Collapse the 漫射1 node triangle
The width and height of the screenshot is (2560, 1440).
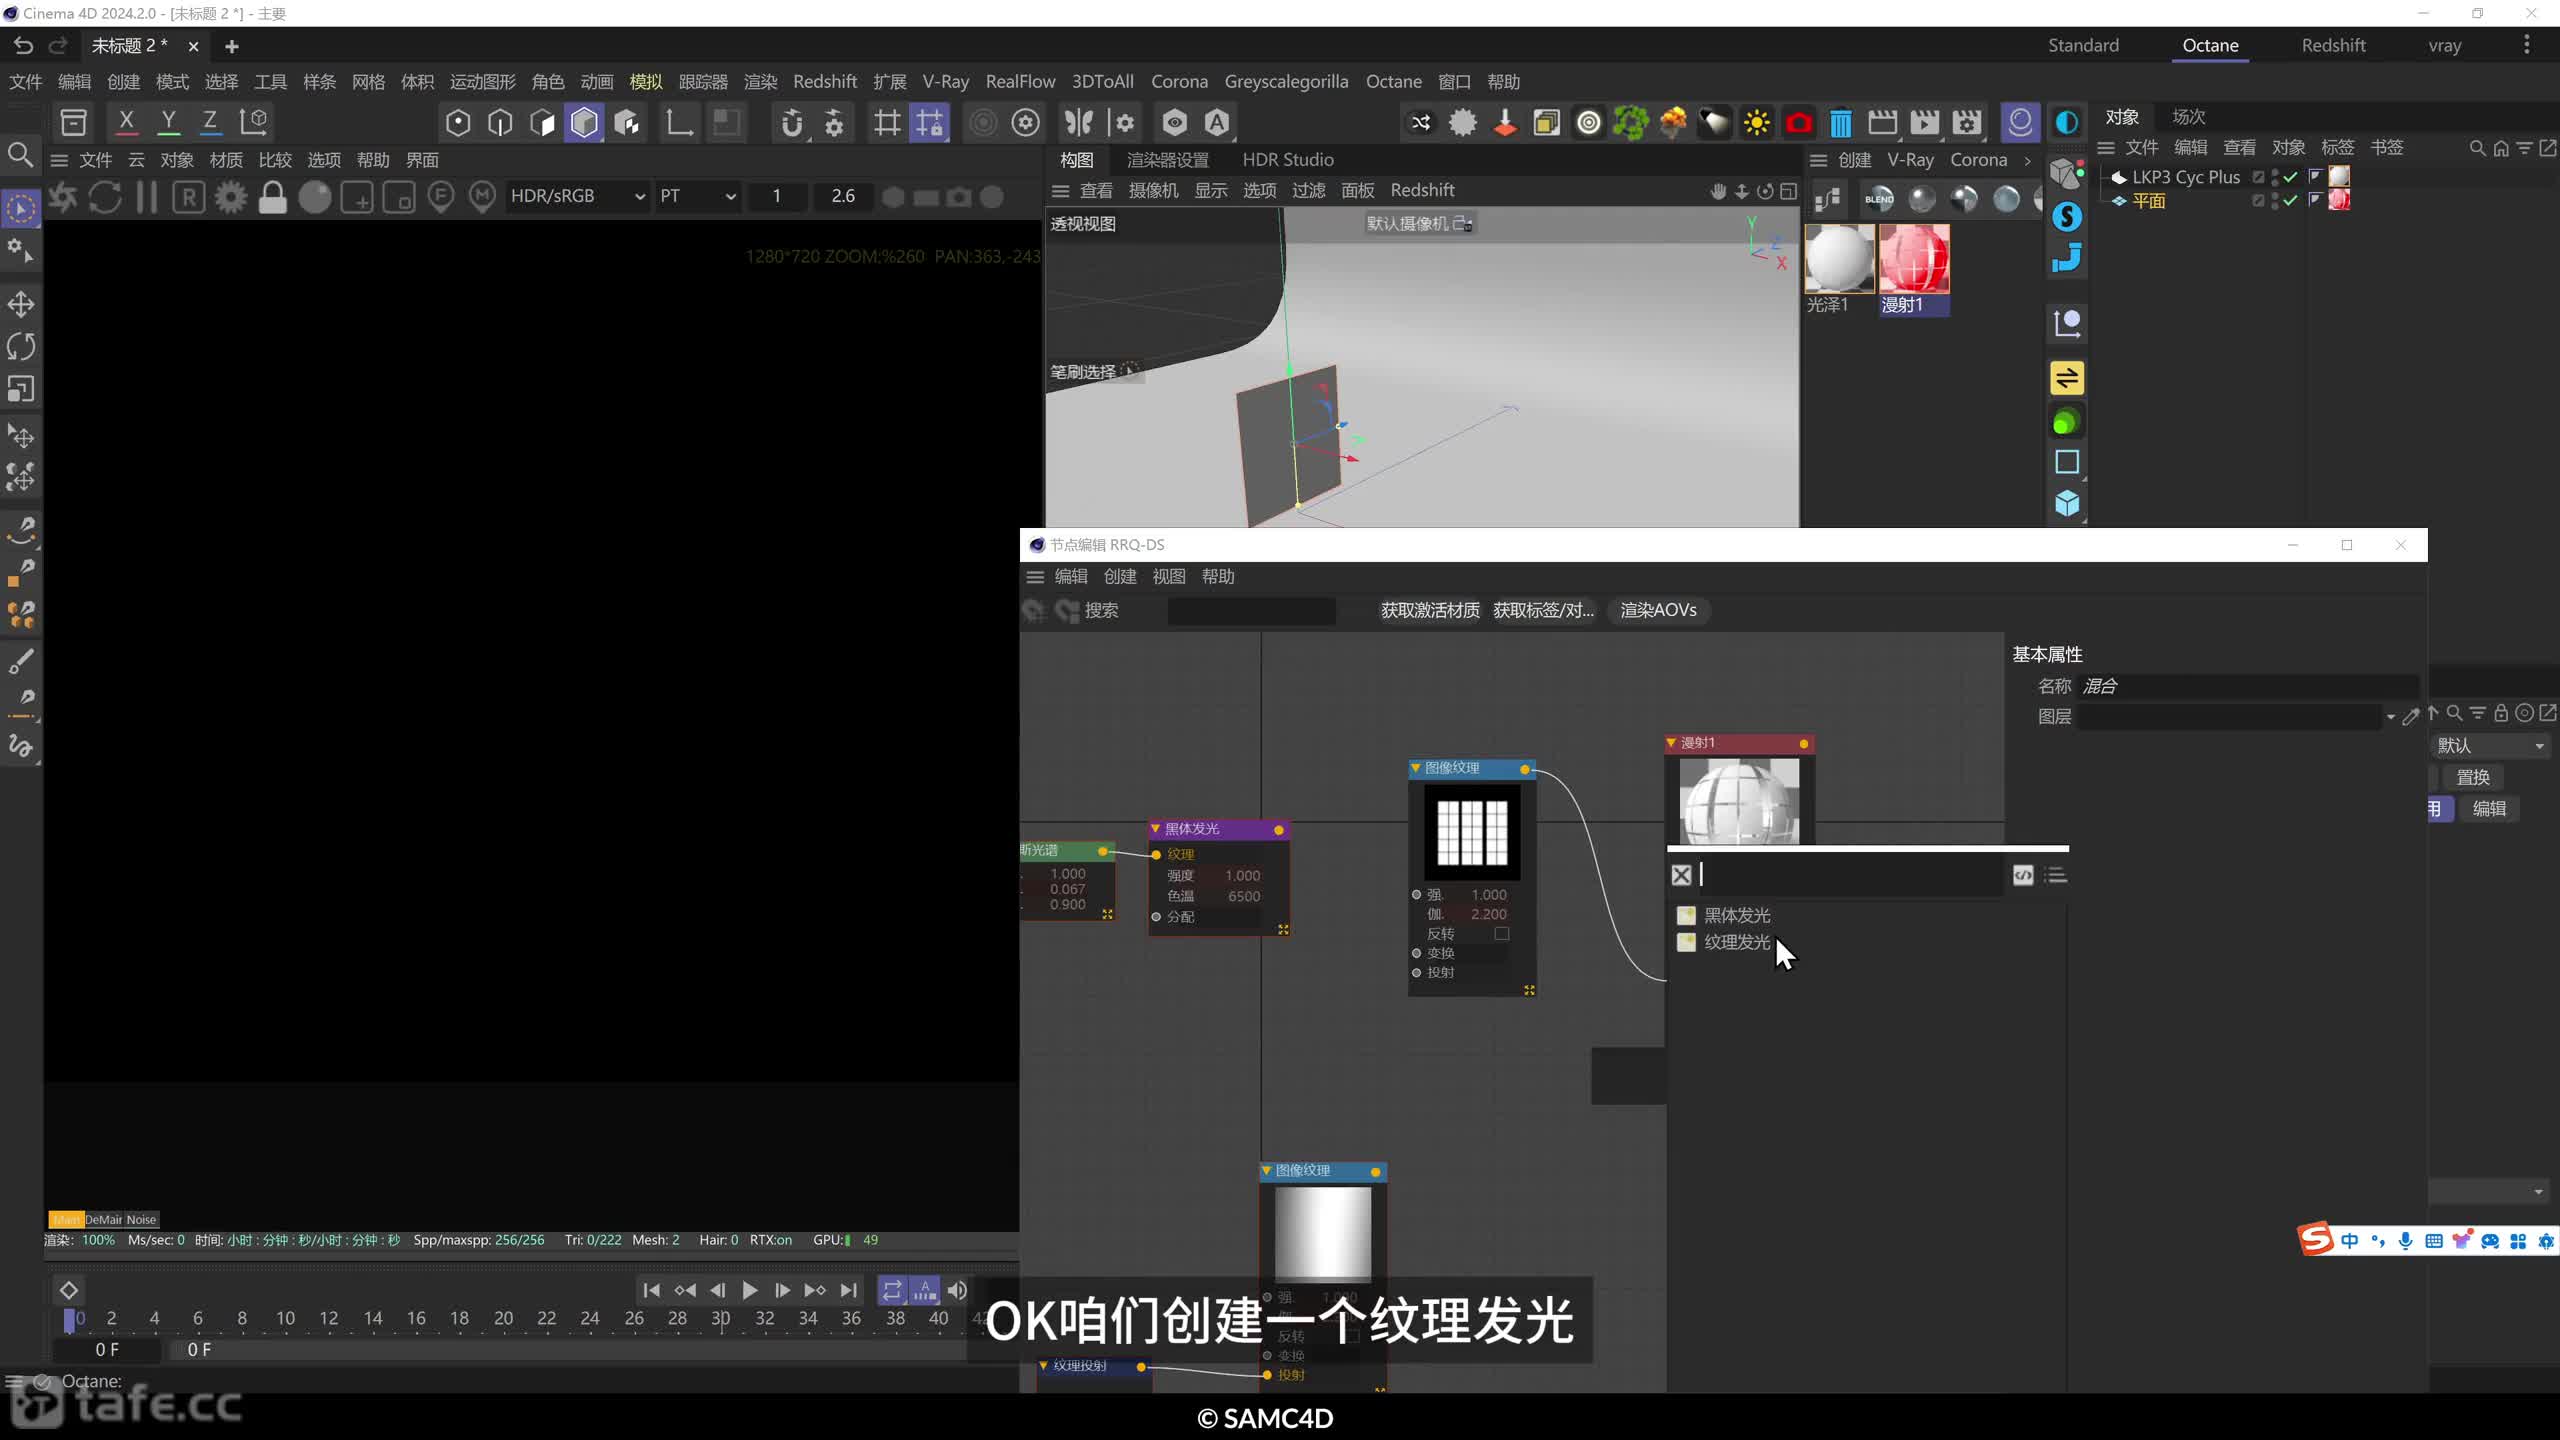click(x=1671, y=743)
